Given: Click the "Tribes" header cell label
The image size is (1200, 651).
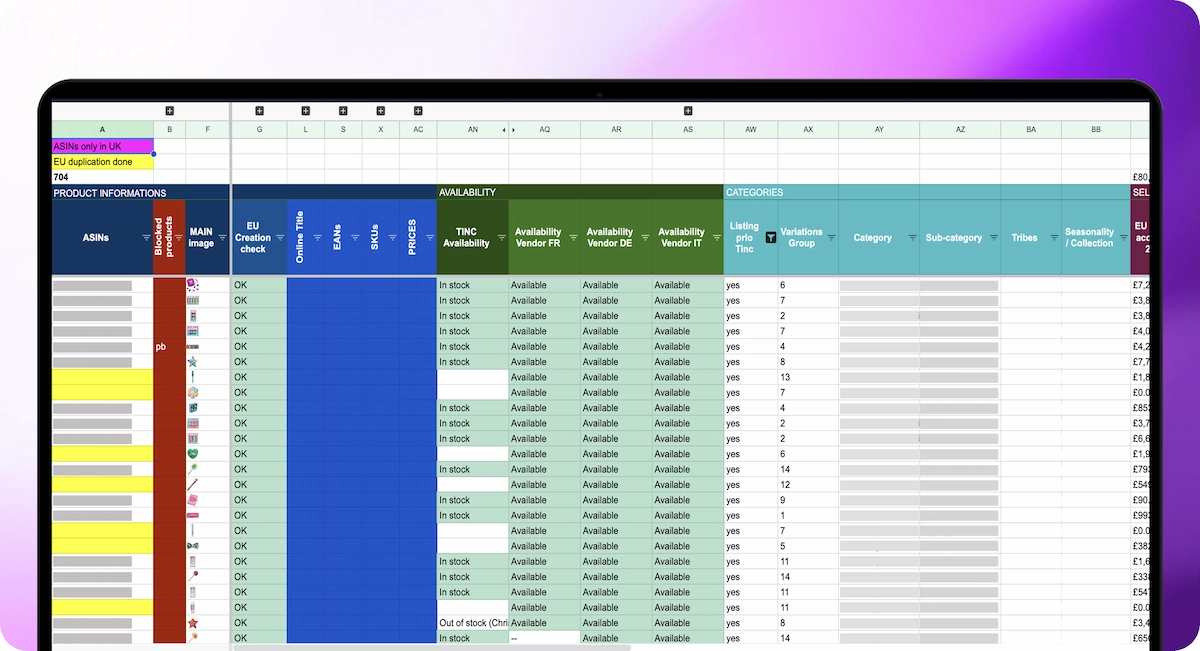Looking at the screenshot, I should point(1024,238).
